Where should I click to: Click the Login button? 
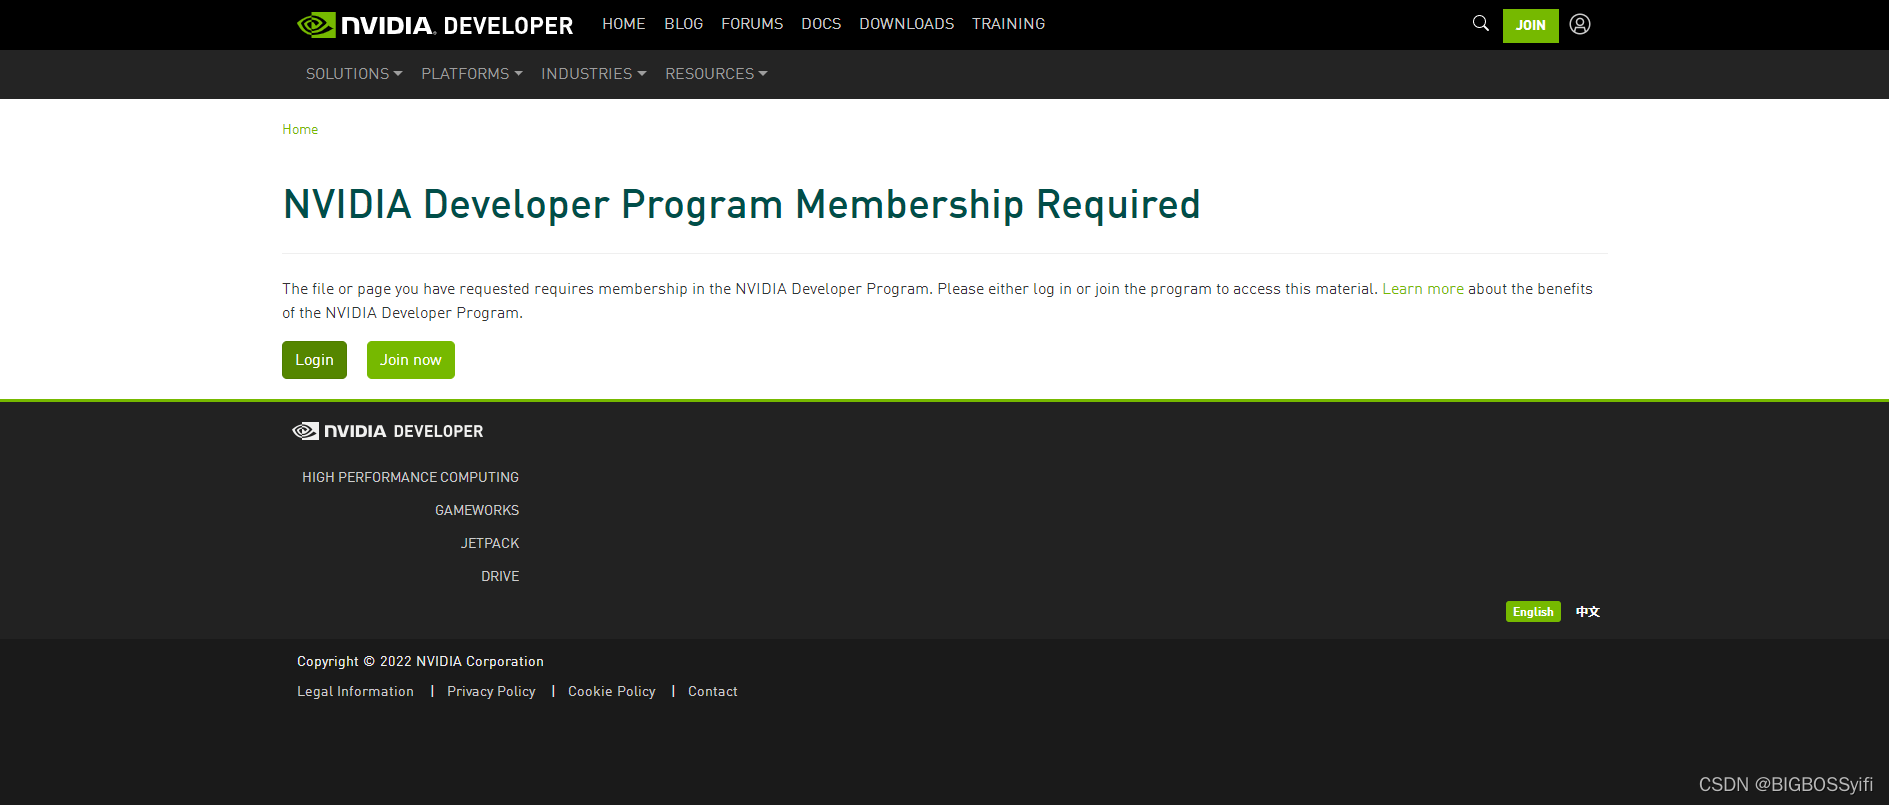click(x=314, y=360)
